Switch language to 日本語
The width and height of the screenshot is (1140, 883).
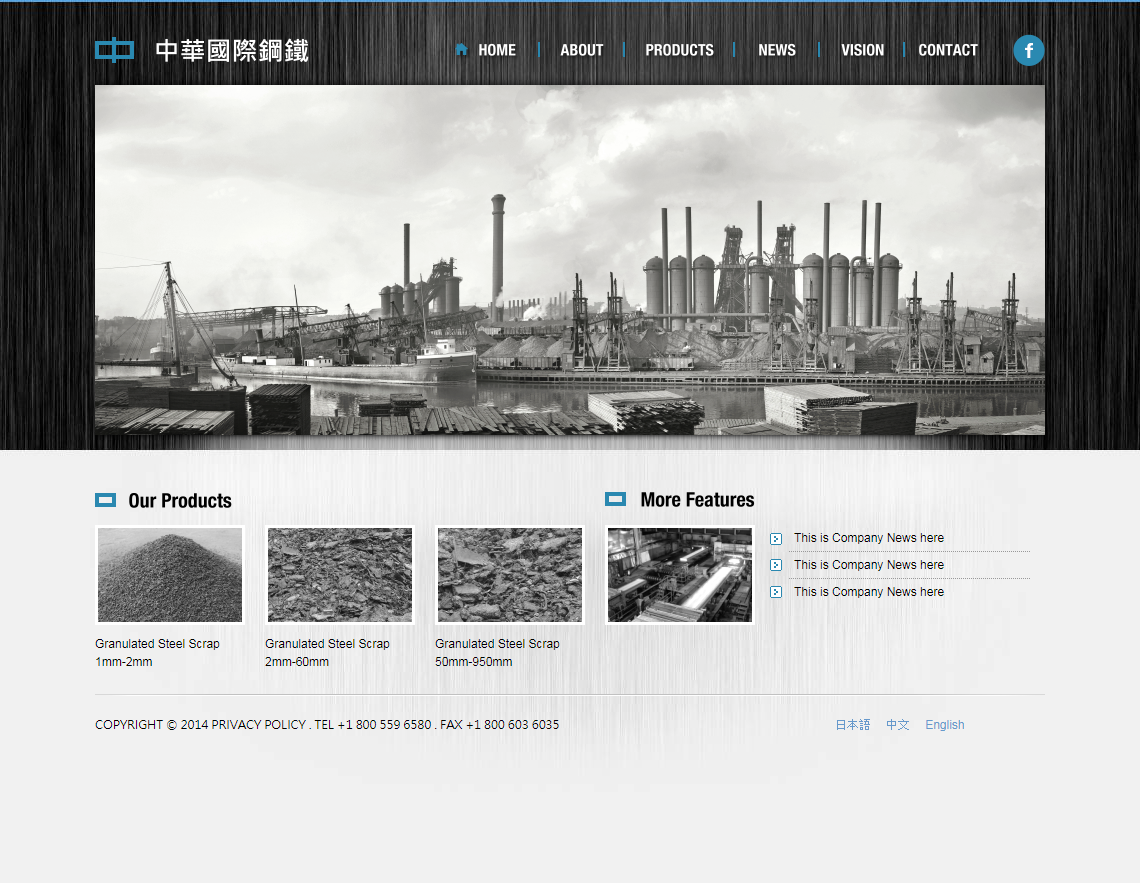click(x=852, y=725)
